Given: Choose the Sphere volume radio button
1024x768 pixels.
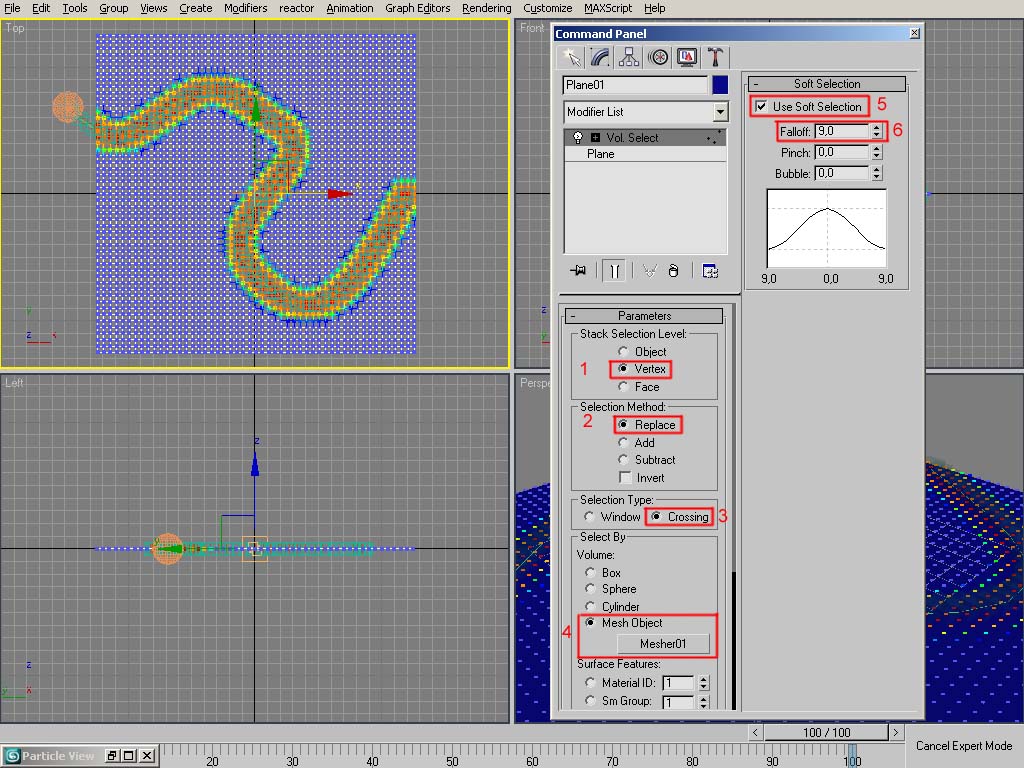Looking at the screenshot, I should (x=591, y=590).
